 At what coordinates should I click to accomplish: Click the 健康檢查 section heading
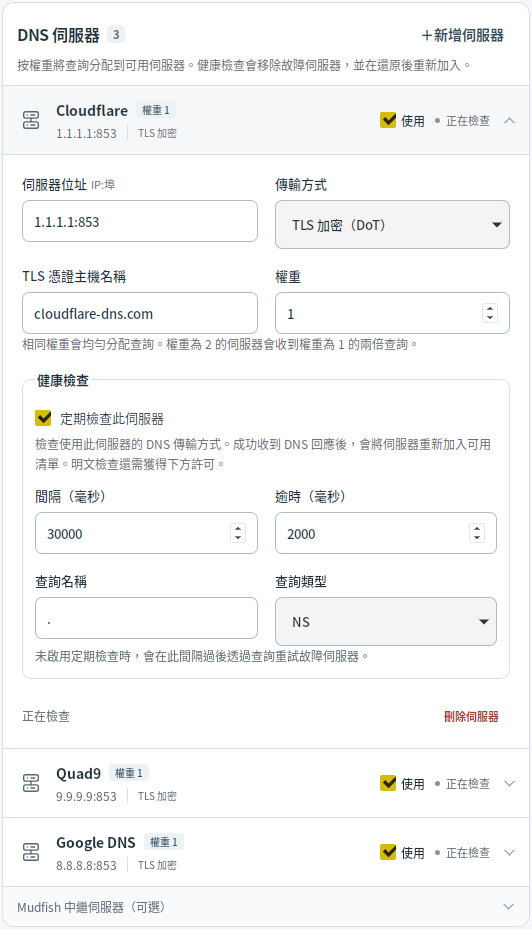(x=63, y=380)
